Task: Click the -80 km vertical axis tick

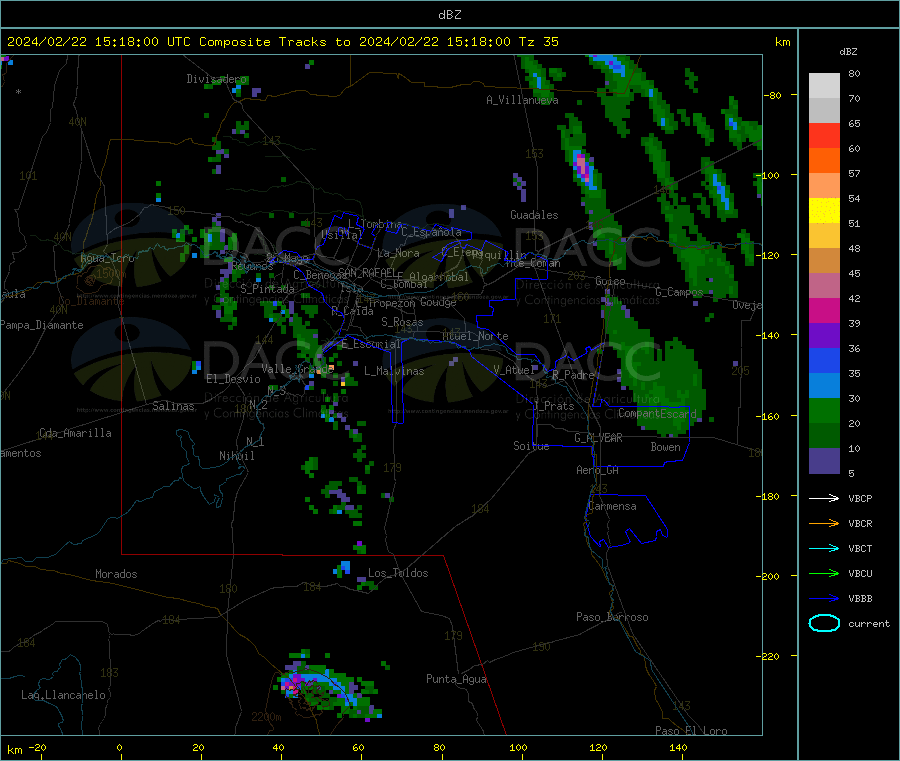Action: (773, 95)
